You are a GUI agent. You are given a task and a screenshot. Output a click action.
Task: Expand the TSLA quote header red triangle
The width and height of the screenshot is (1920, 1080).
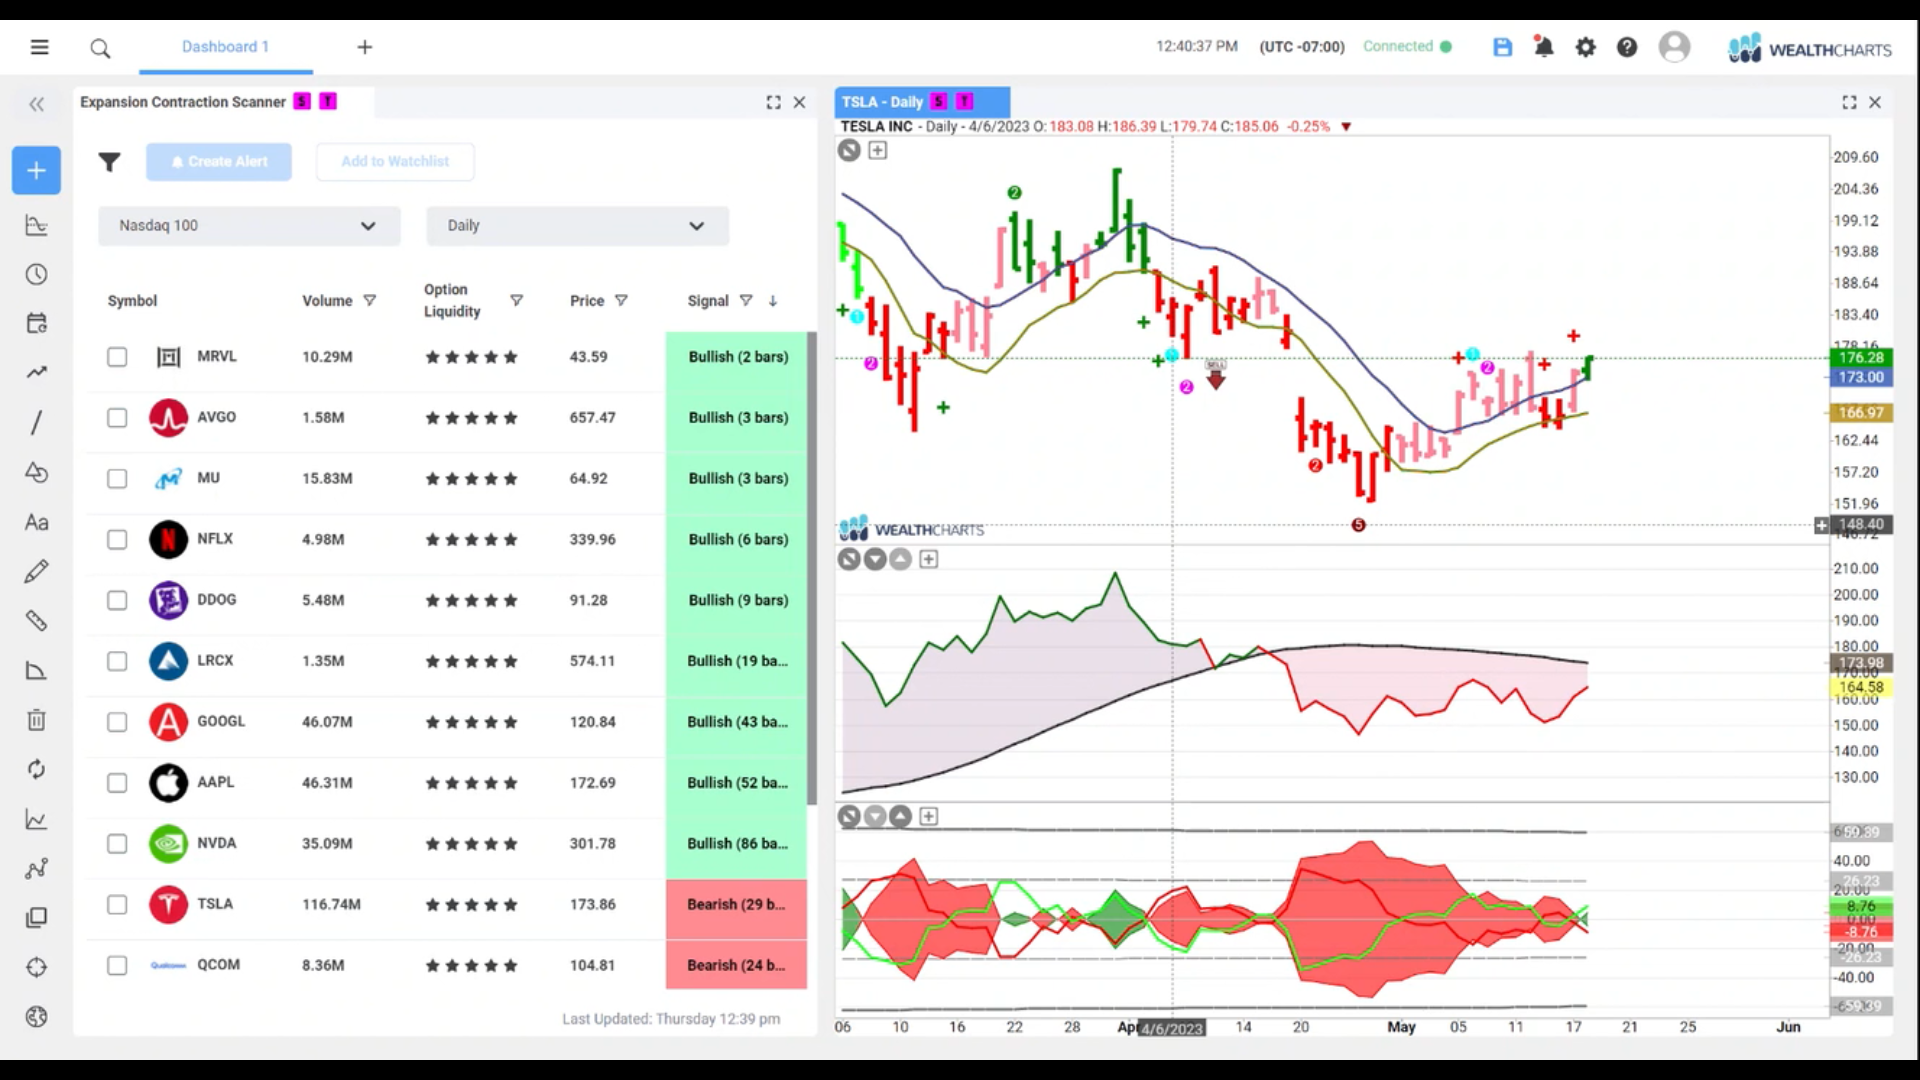(1346, 127)
